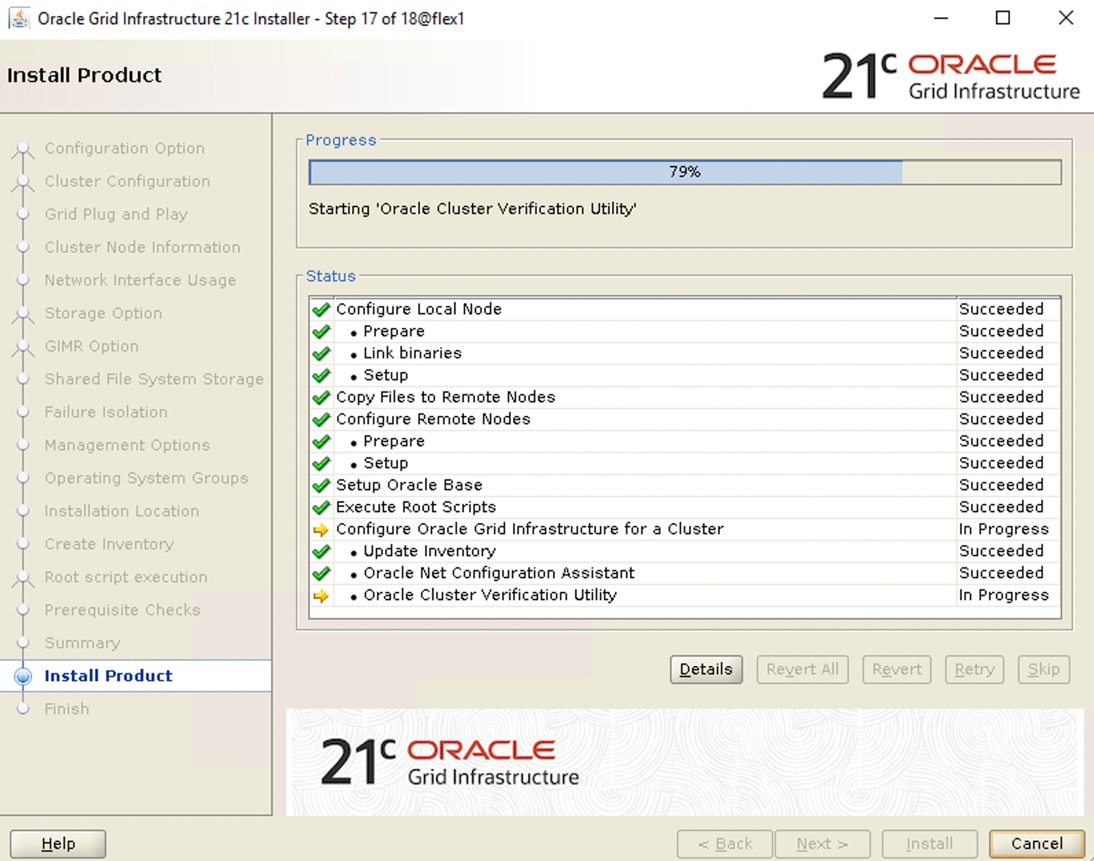This screenshot has width=1094, height=861.
Task: Click 'Link binaries' status row
Action: pos(685,353)
